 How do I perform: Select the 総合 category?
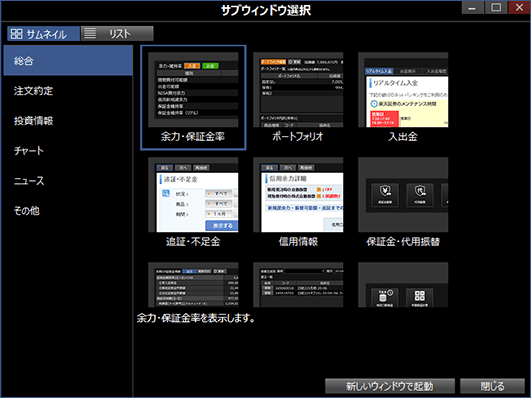pos(68,61)
